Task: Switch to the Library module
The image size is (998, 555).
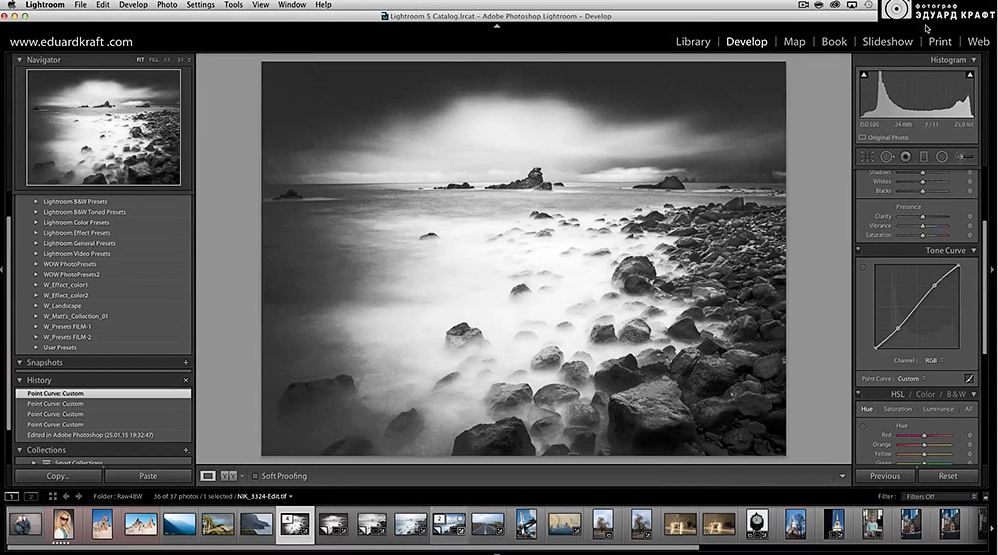Action: pos(692,42)
